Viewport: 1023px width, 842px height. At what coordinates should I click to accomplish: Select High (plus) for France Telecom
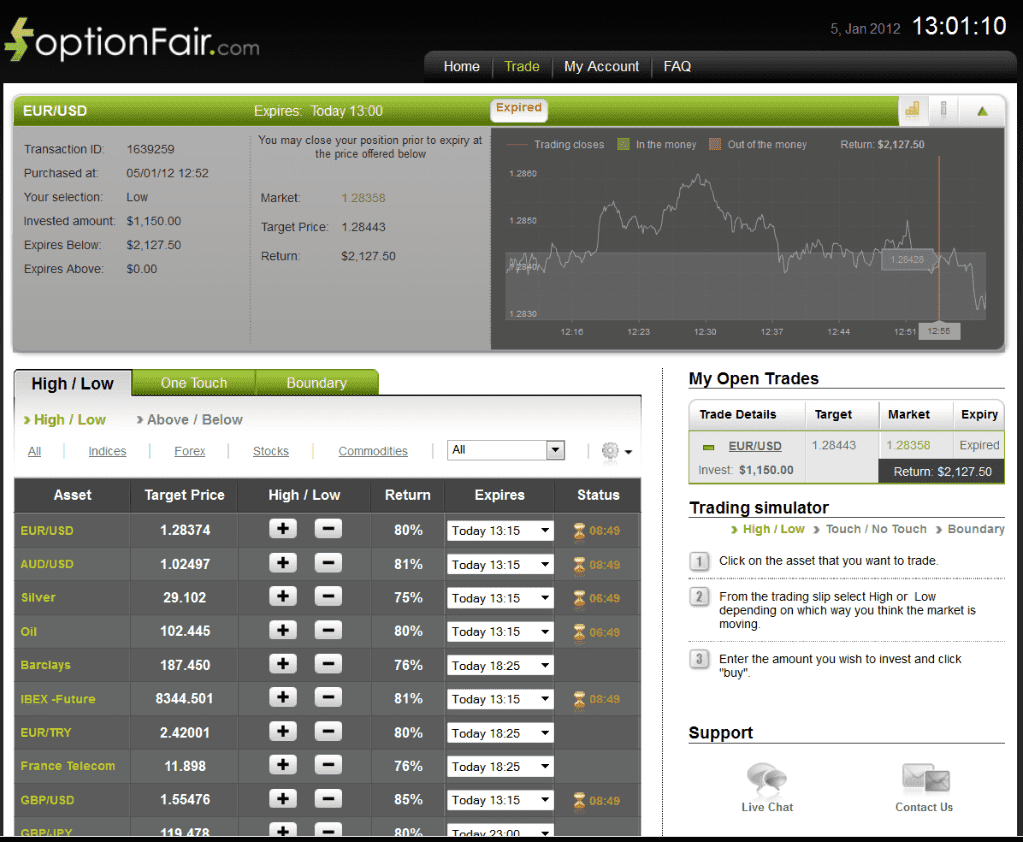pyautogui.click(x=283, y=764)
